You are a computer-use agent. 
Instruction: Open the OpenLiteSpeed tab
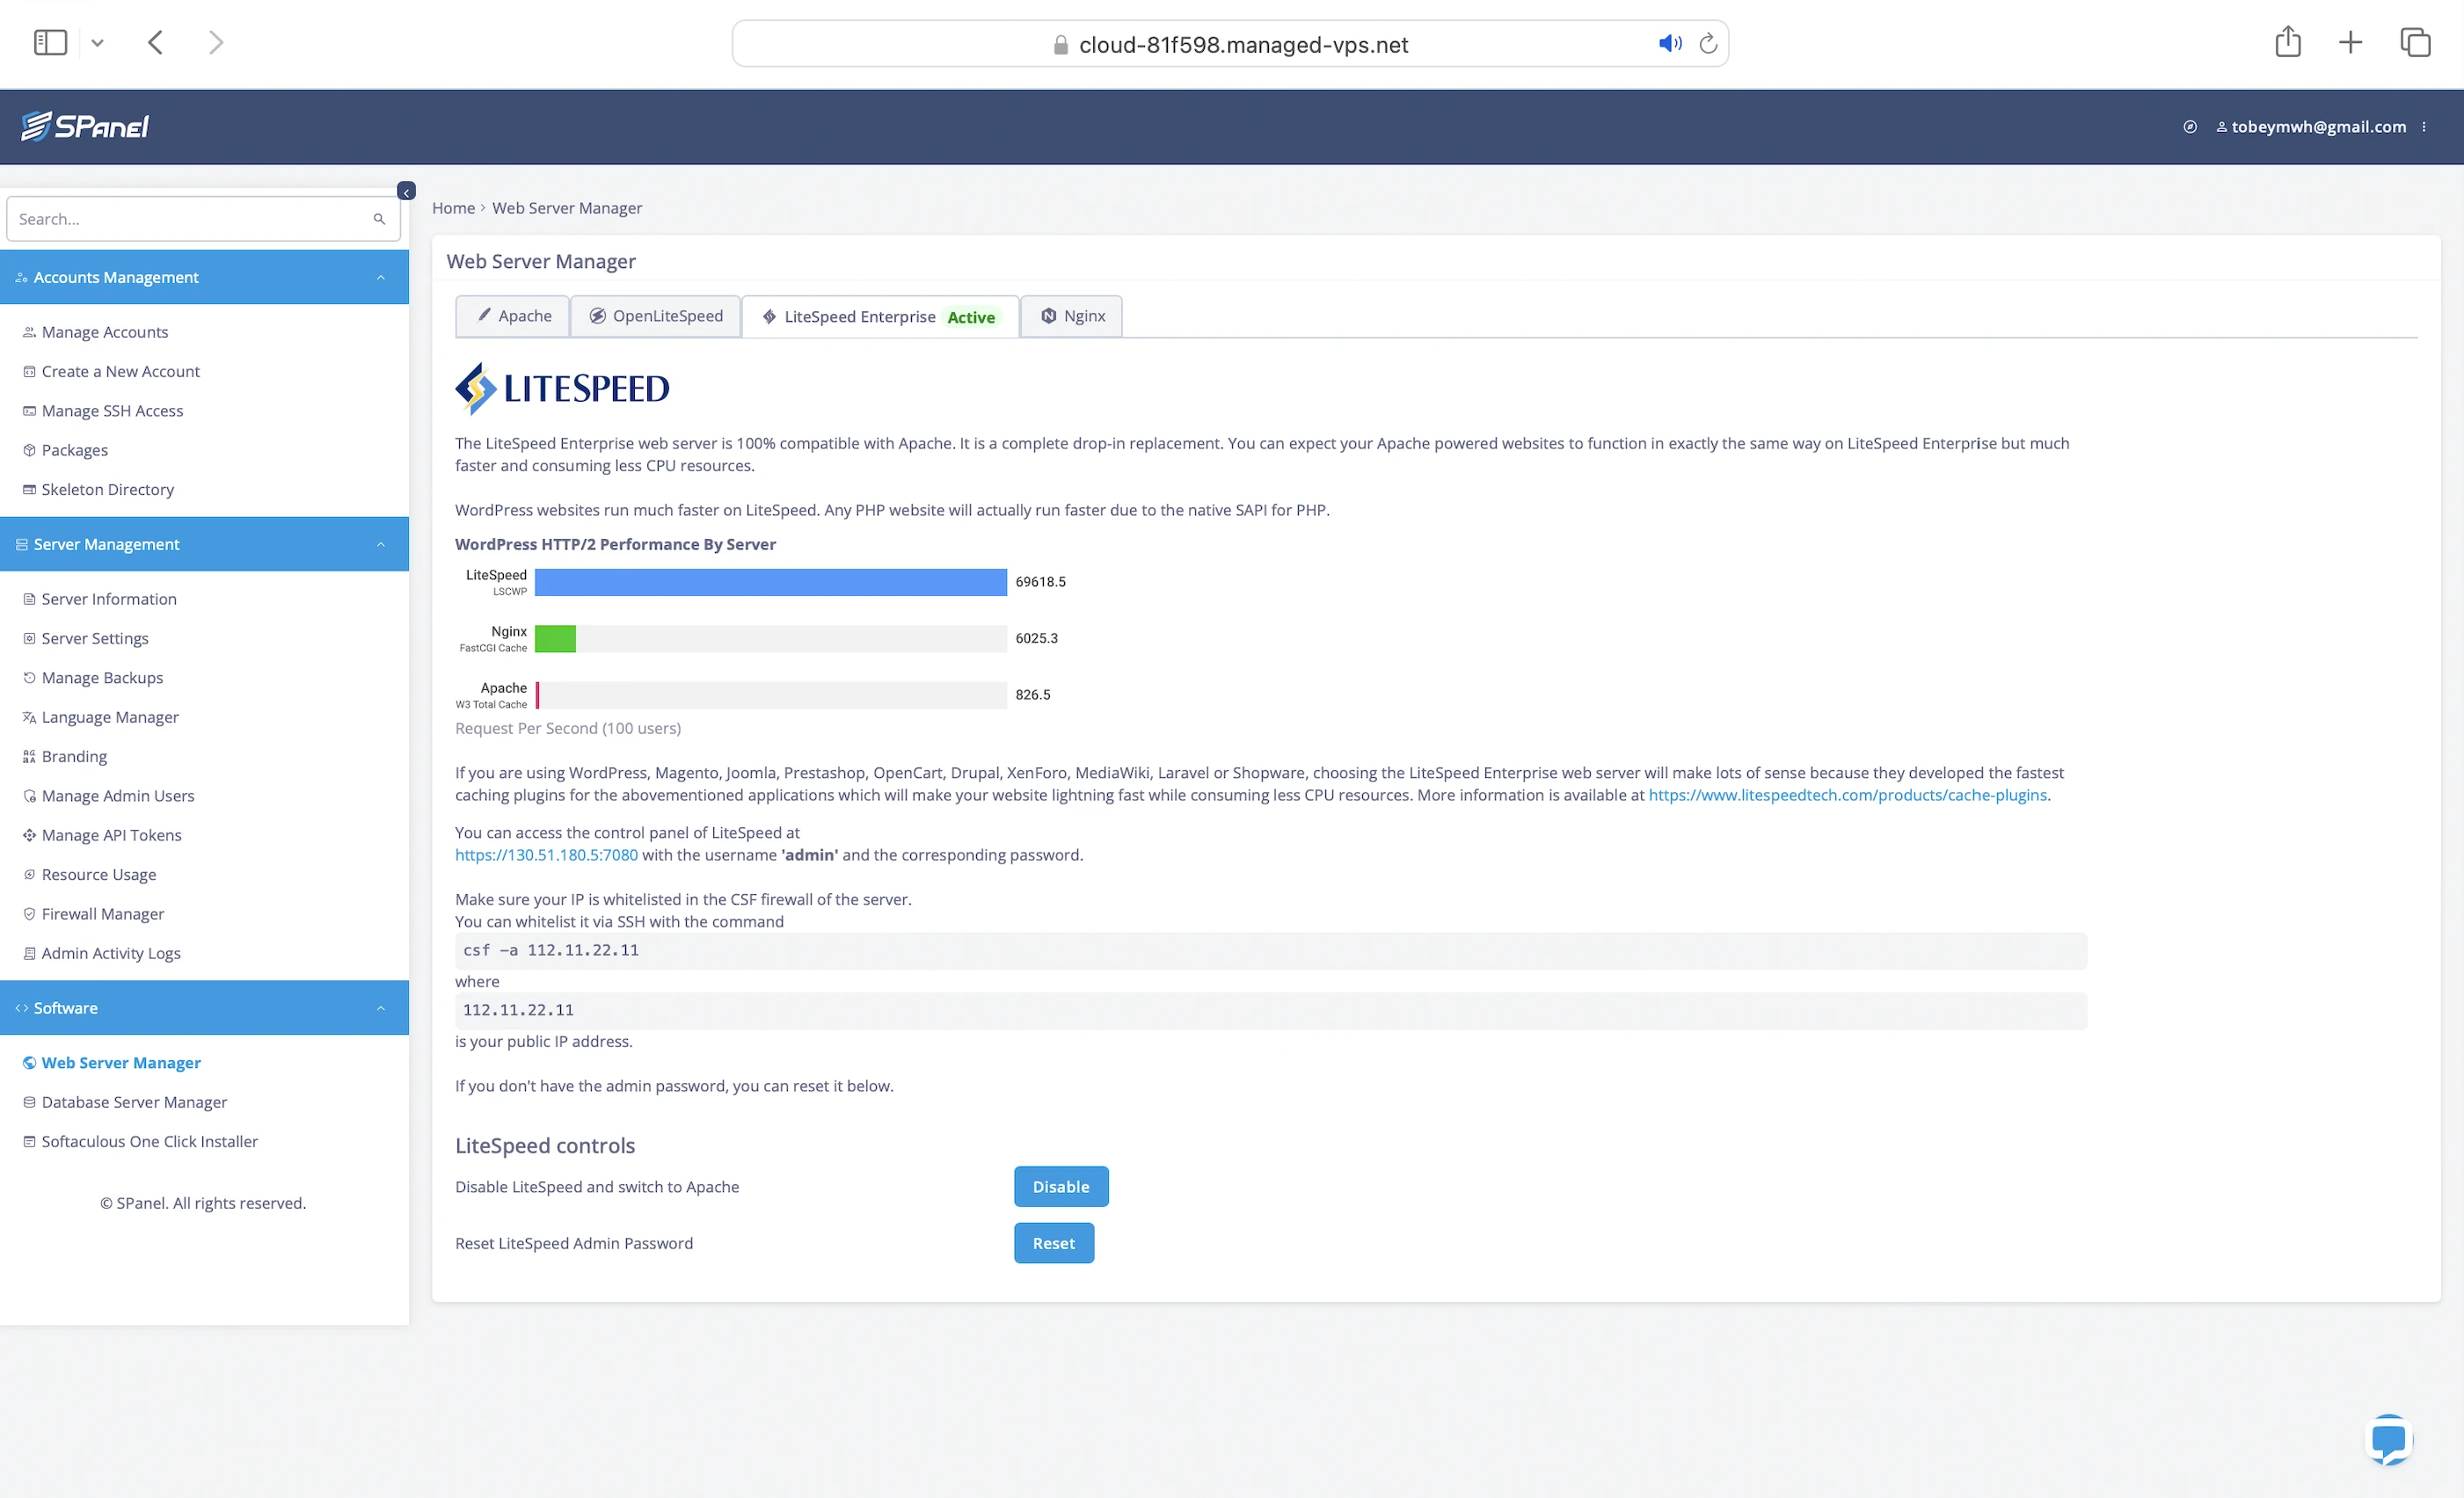pos(655,316)
